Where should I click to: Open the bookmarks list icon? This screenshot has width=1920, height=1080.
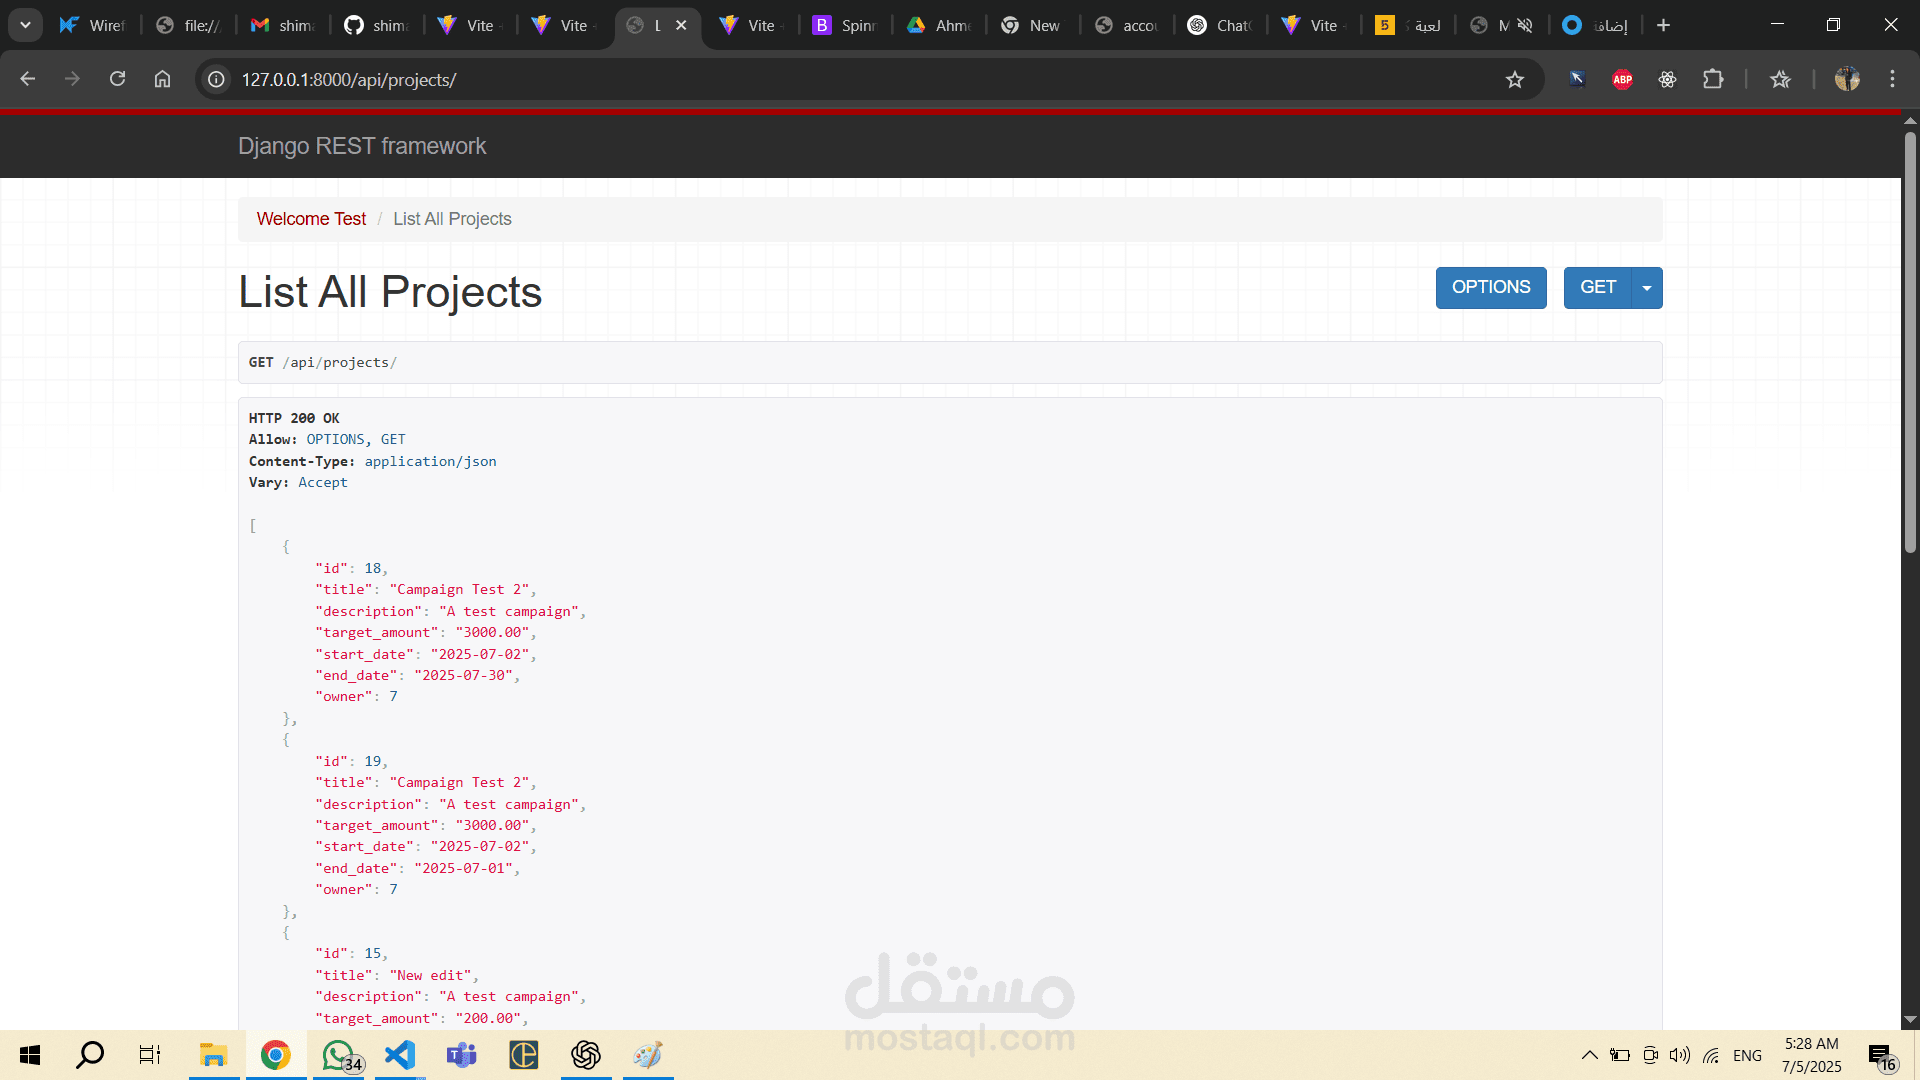1780,80
